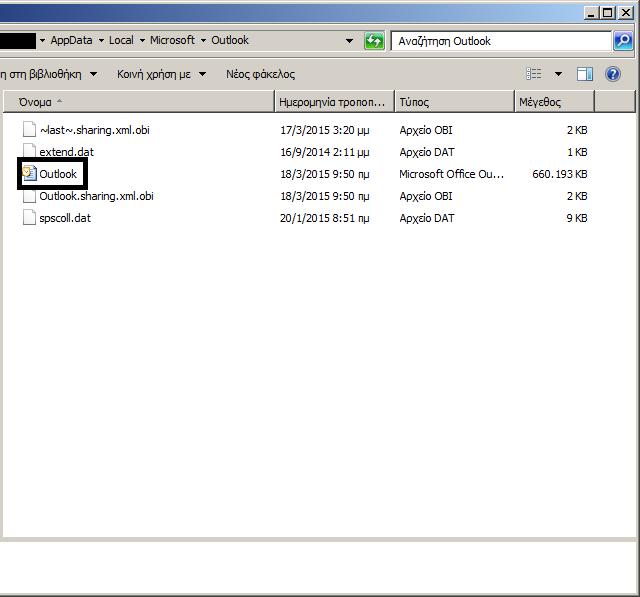The width and height of the screenshot is (640, 597).
Task: Select the extend.dat file icon
Action: (29, 151)
